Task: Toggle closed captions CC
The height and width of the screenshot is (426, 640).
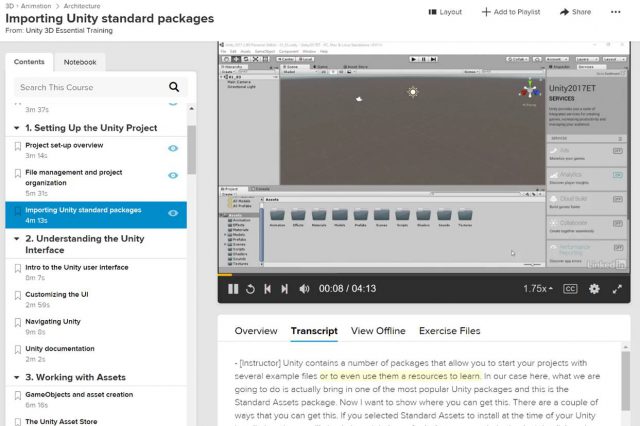Action: [x=570, y=289]
